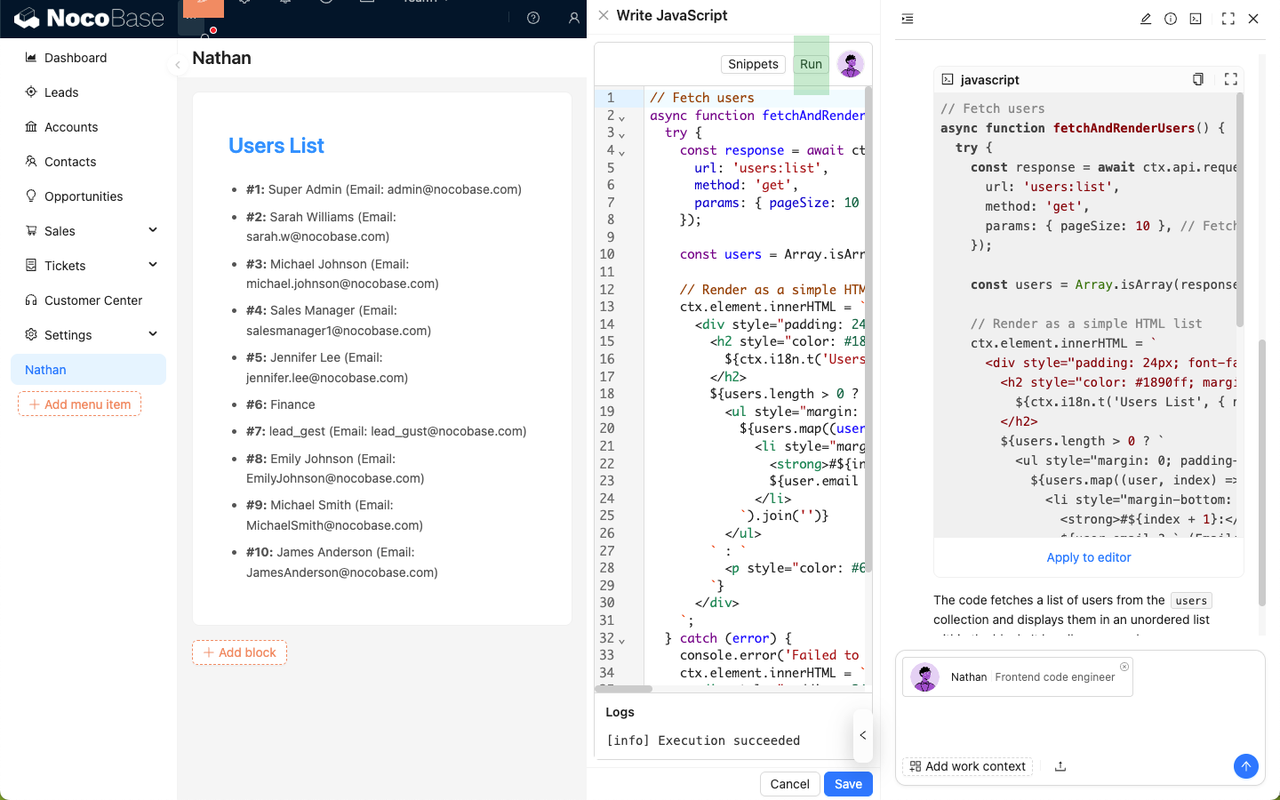Open the Contacts menu item
Screen dimensions: 1280x800
coord(88,162)
